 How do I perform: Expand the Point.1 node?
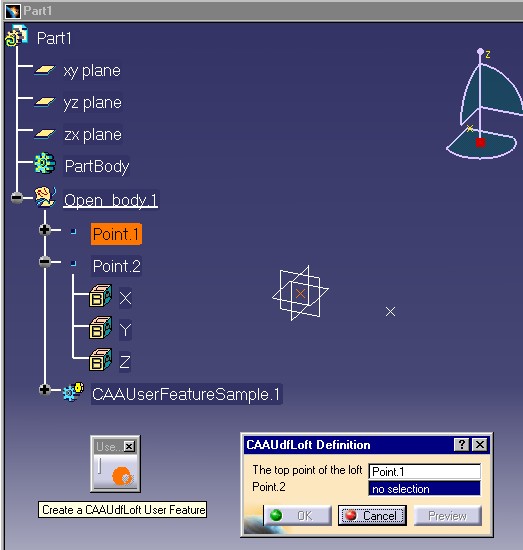[45, 230]
